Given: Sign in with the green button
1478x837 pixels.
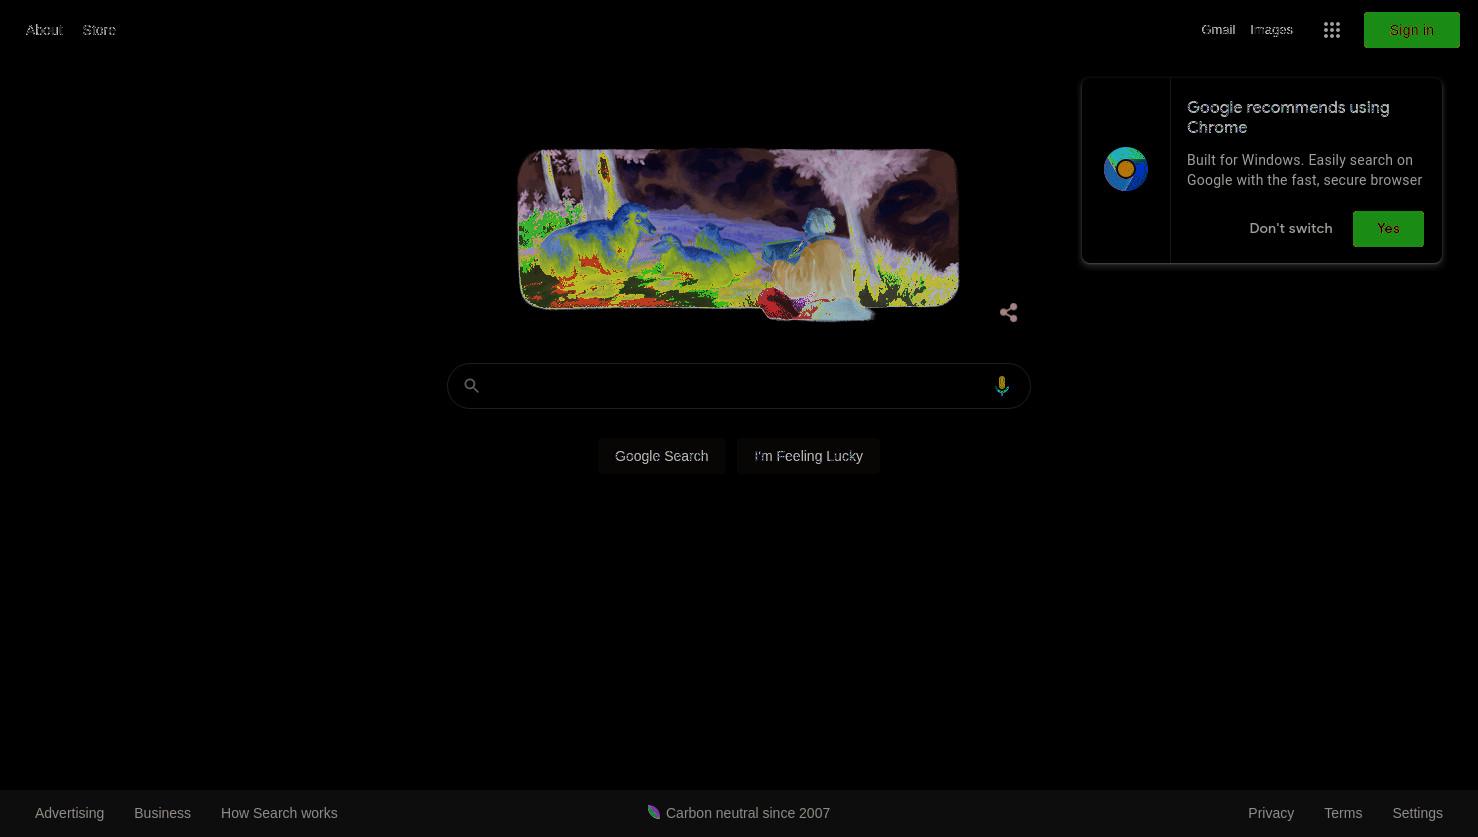Looking at the screenshot, I should click(1411, 30).
